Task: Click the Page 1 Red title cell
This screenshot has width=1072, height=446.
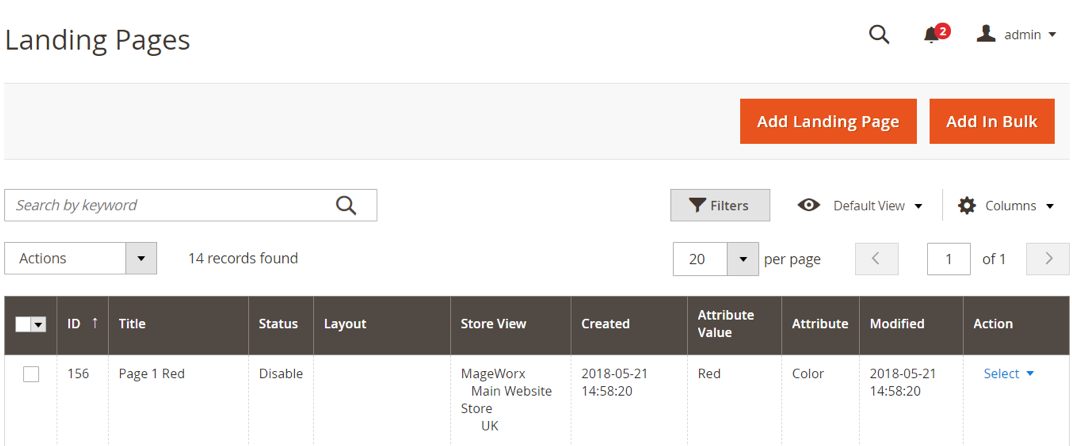Action: (x=152, y=373)
